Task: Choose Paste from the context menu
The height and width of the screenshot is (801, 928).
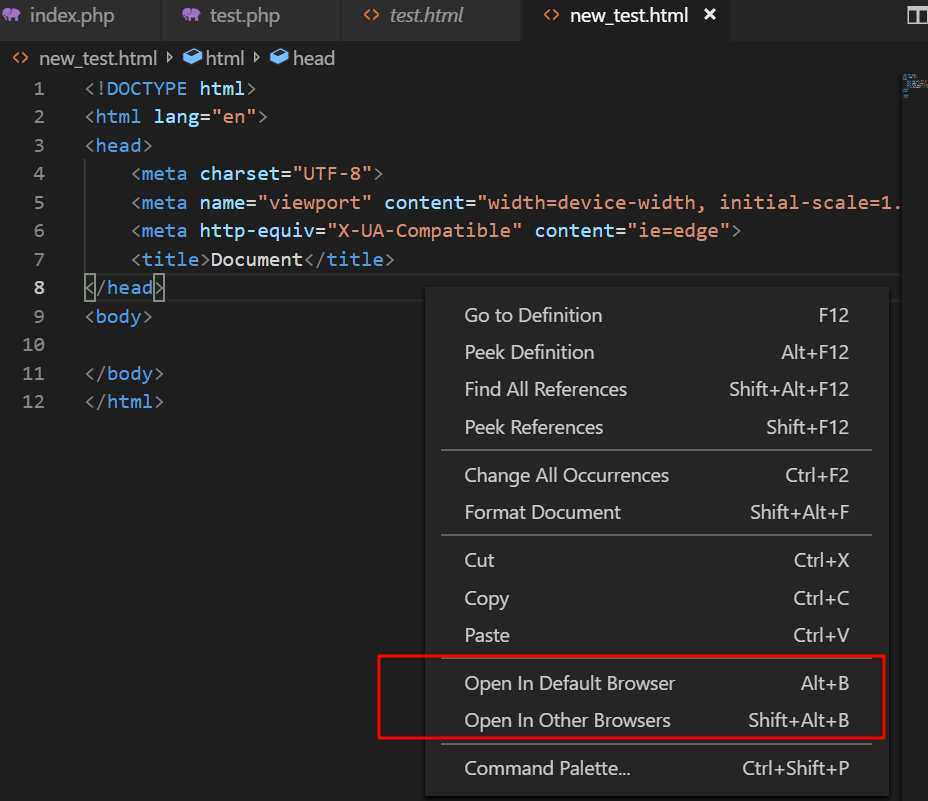Action: click(x=656, y=636)
